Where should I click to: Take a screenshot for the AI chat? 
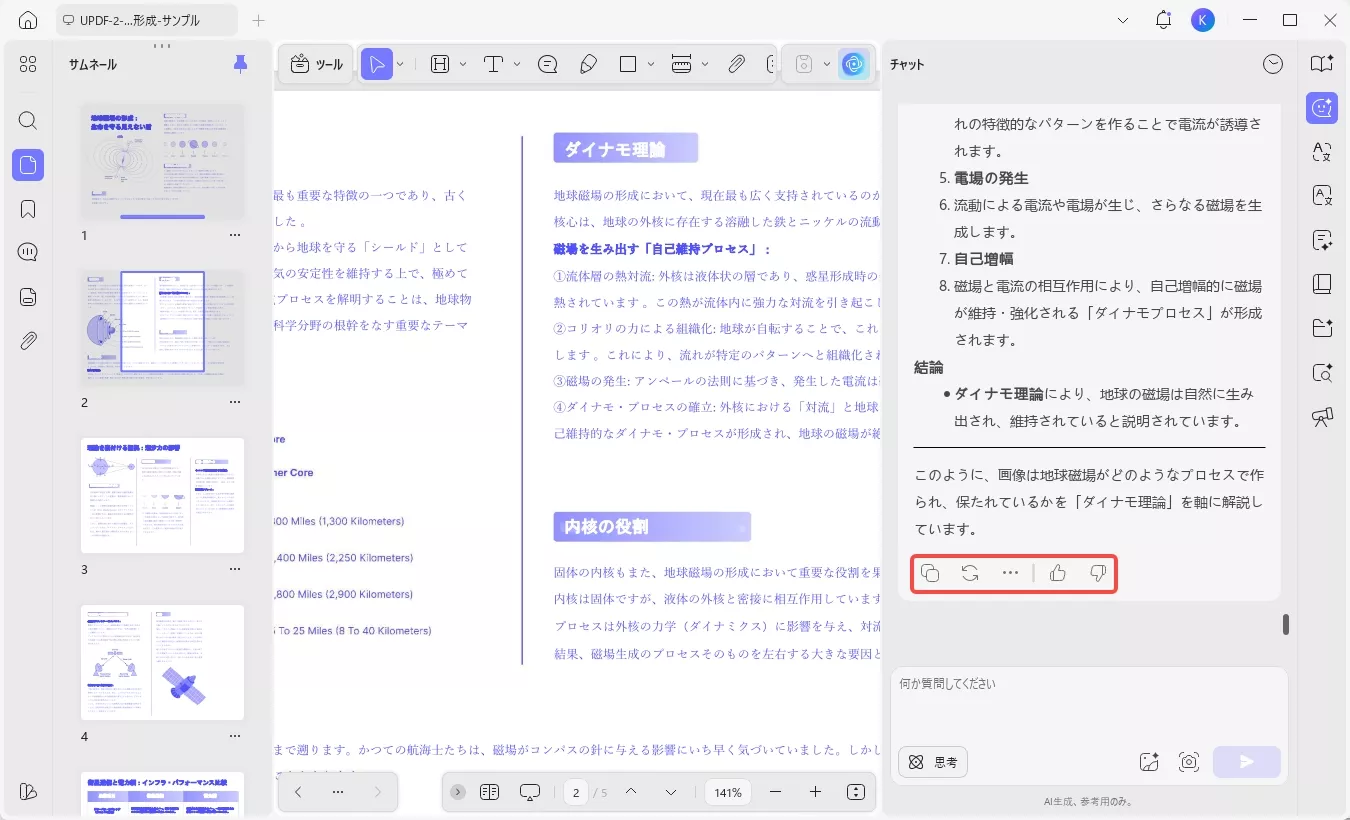point(1189,761)
